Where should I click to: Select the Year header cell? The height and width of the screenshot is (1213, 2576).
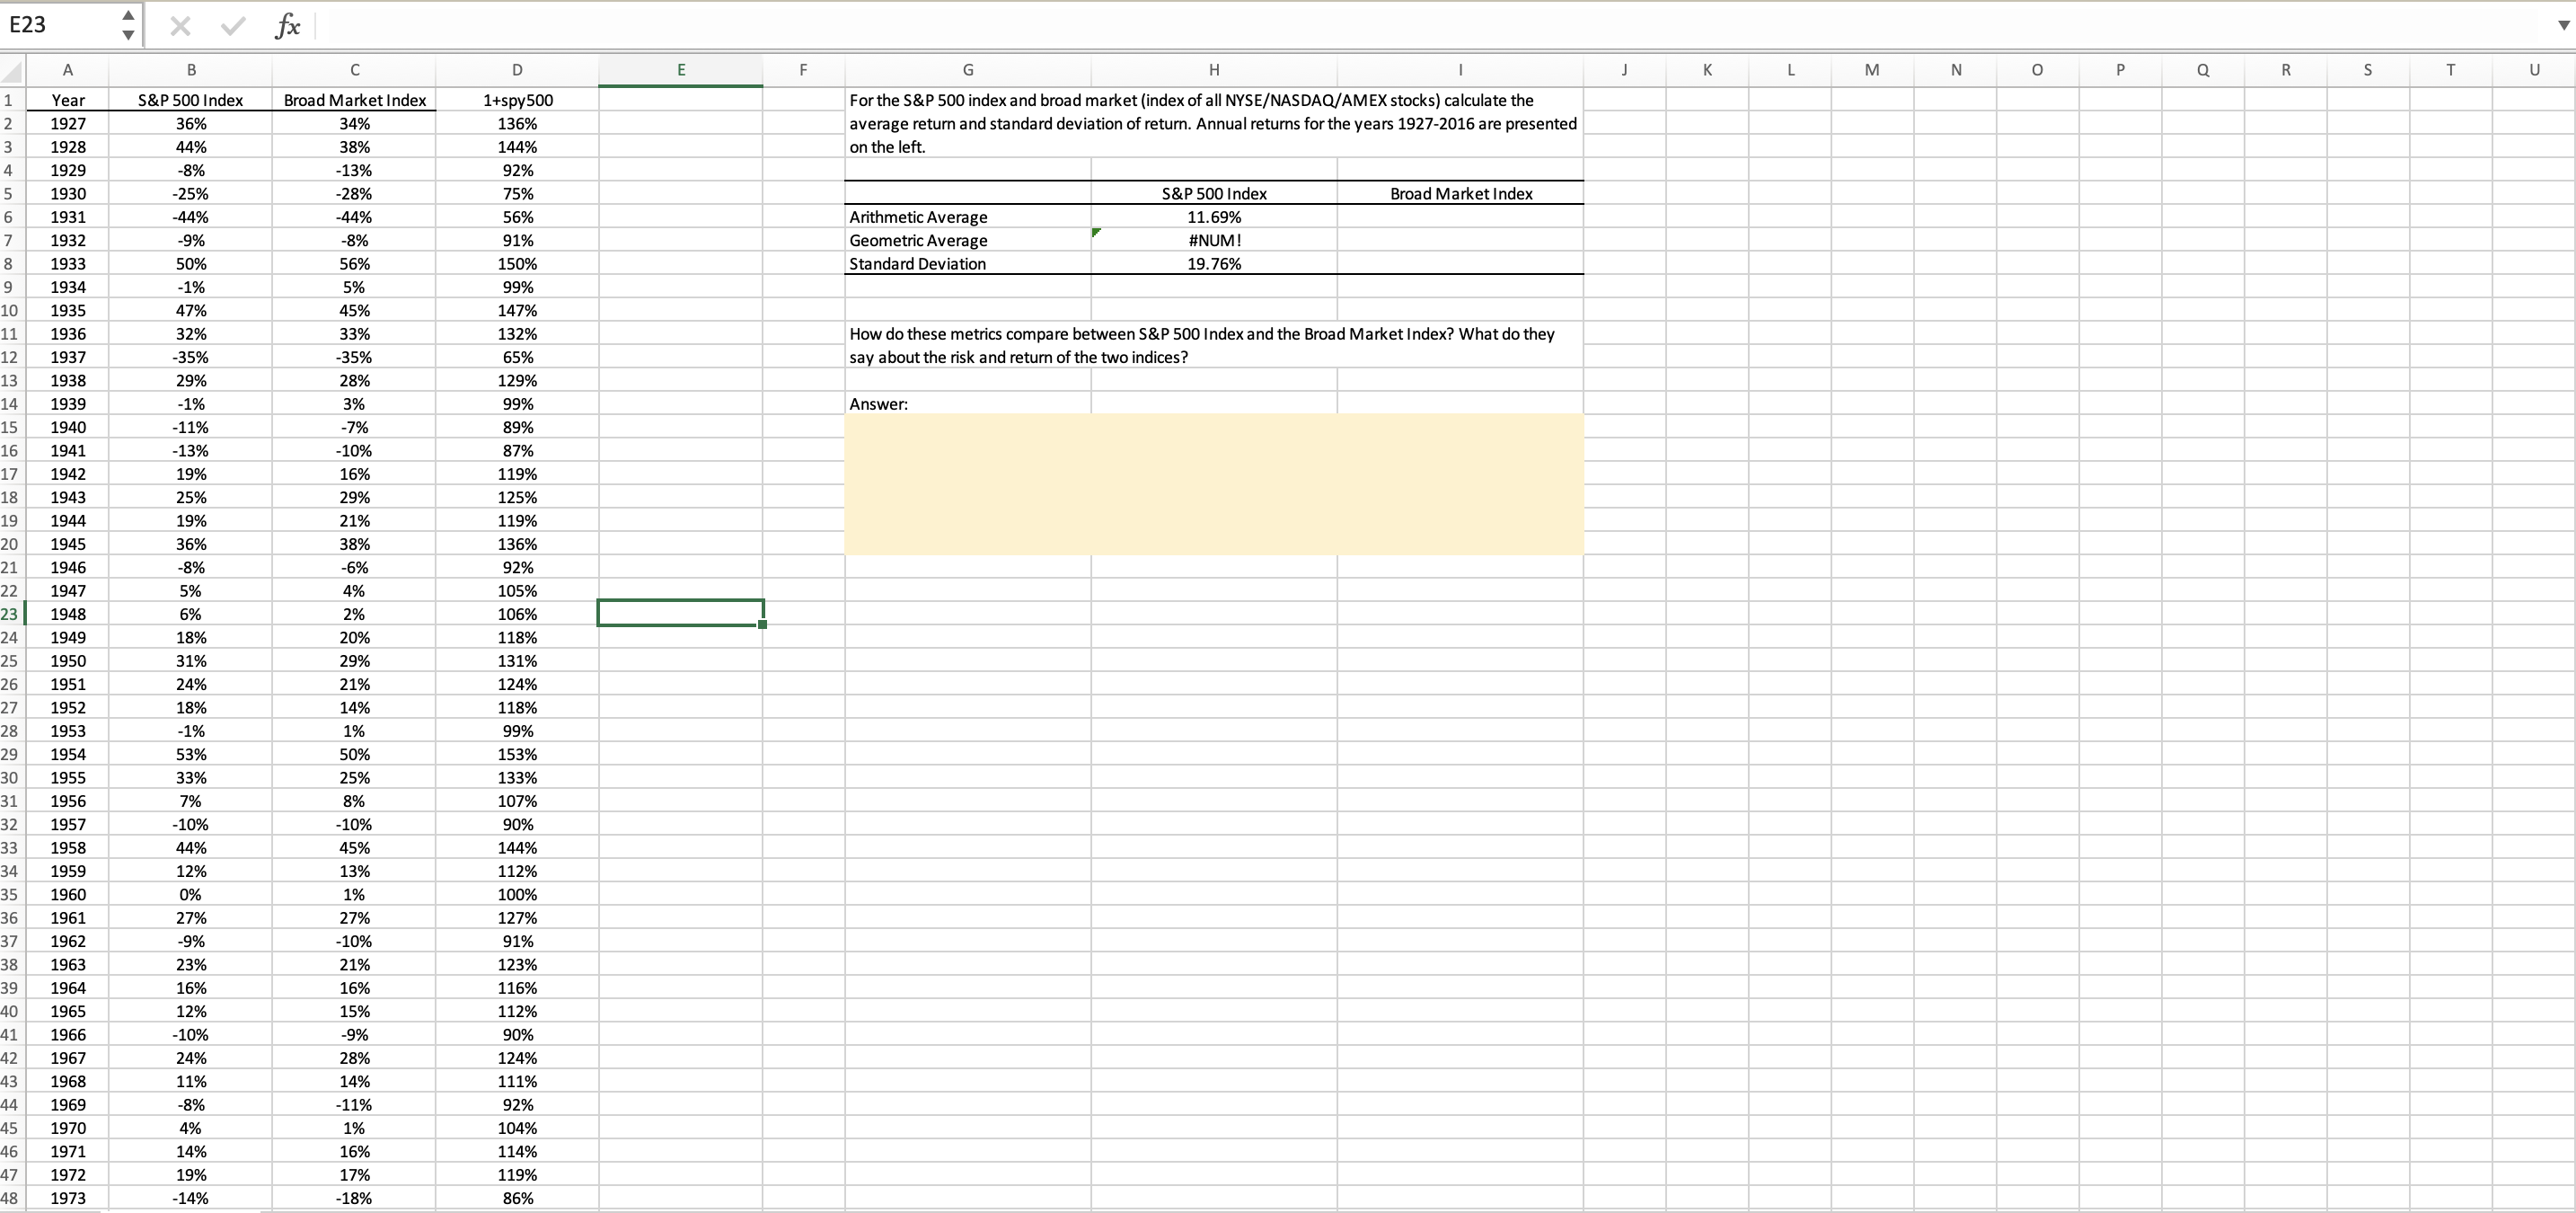point(67,100)
